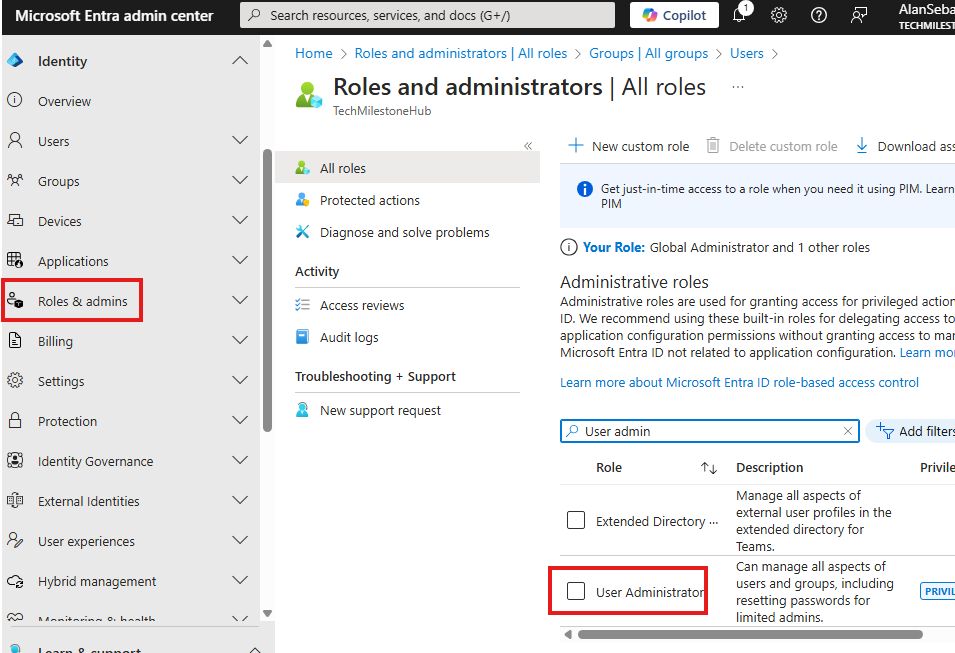The width and height of the screenshot is (955, 653).
Task: Click Add filters button
Action: (912, 431)
